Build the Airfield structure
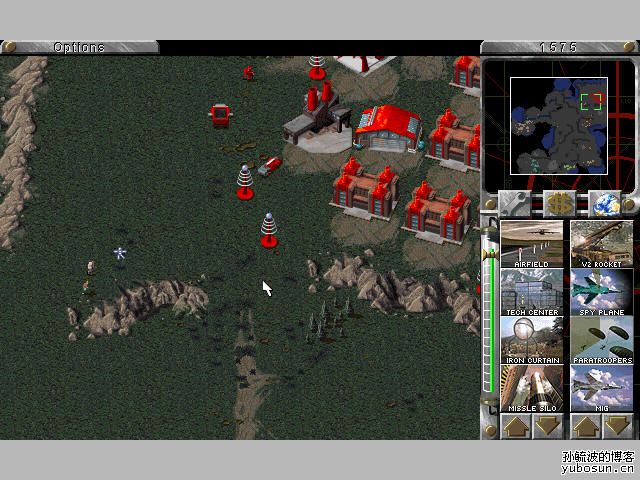The width and height of the screenshot is (640, 480). [532, 244]
